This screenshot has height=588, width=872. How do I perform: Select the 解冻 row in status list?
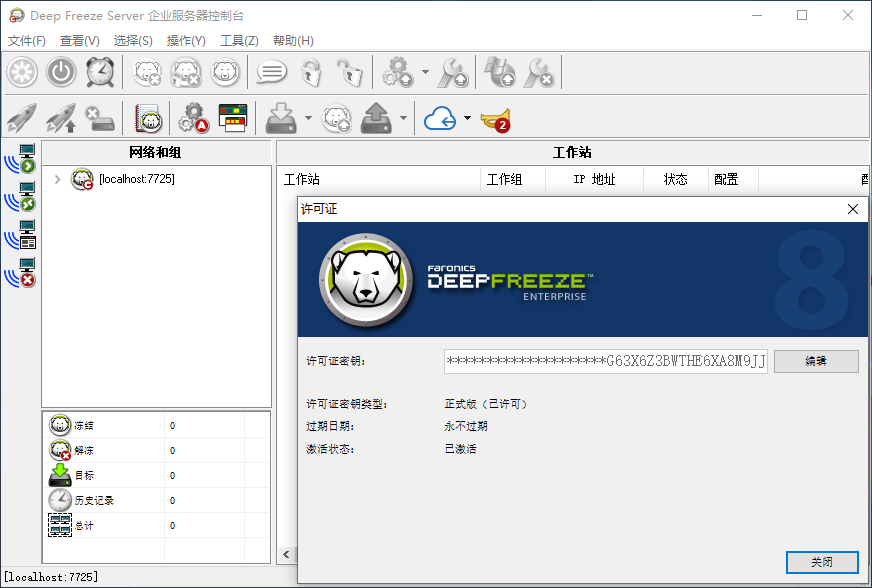pyautogui.click(x=156, y=451)
